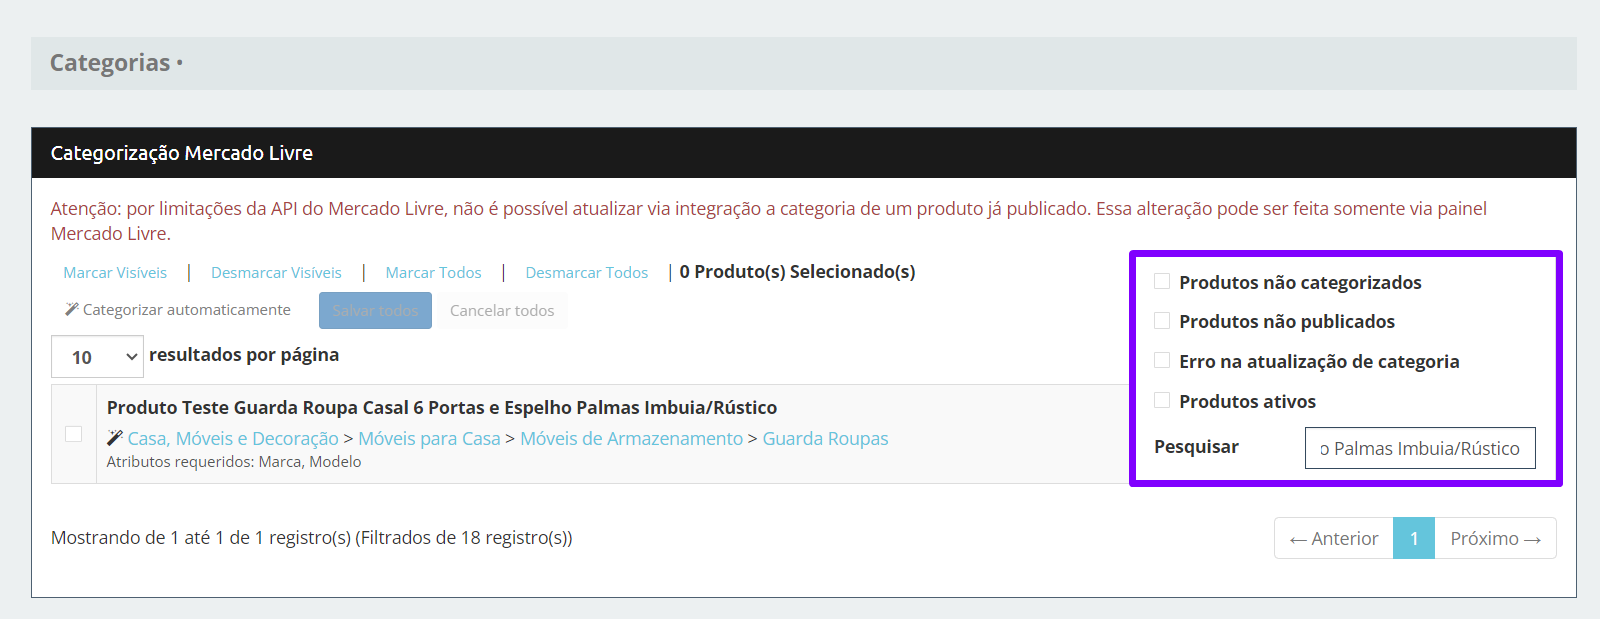Click Marcar Visíveis link
1600x619 pixels.
pos(115,273)
